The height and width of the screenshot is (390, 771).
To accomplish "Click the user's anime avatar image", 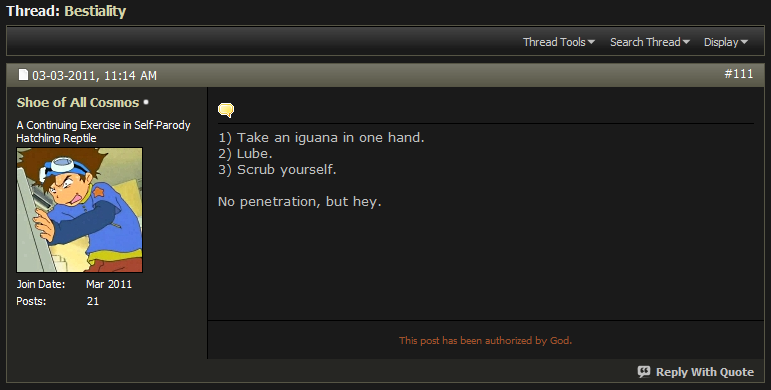I will coord(80,210).
